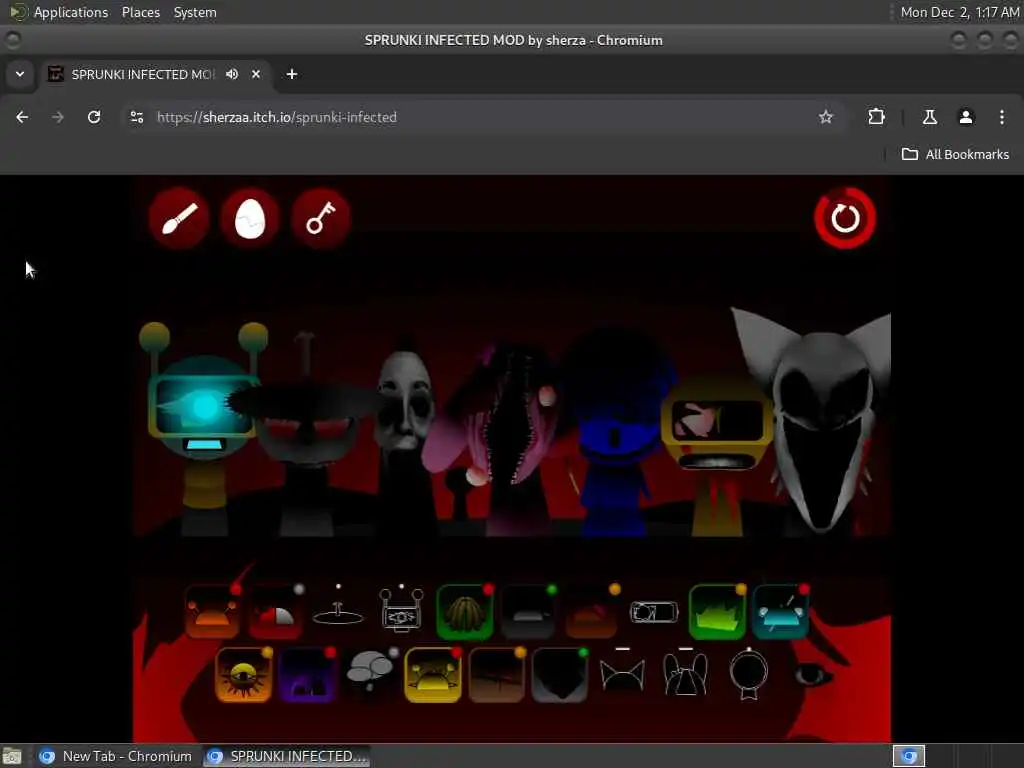Open the profile account button
Viewport: 1024px width, 768px height.
click(966, 117)
